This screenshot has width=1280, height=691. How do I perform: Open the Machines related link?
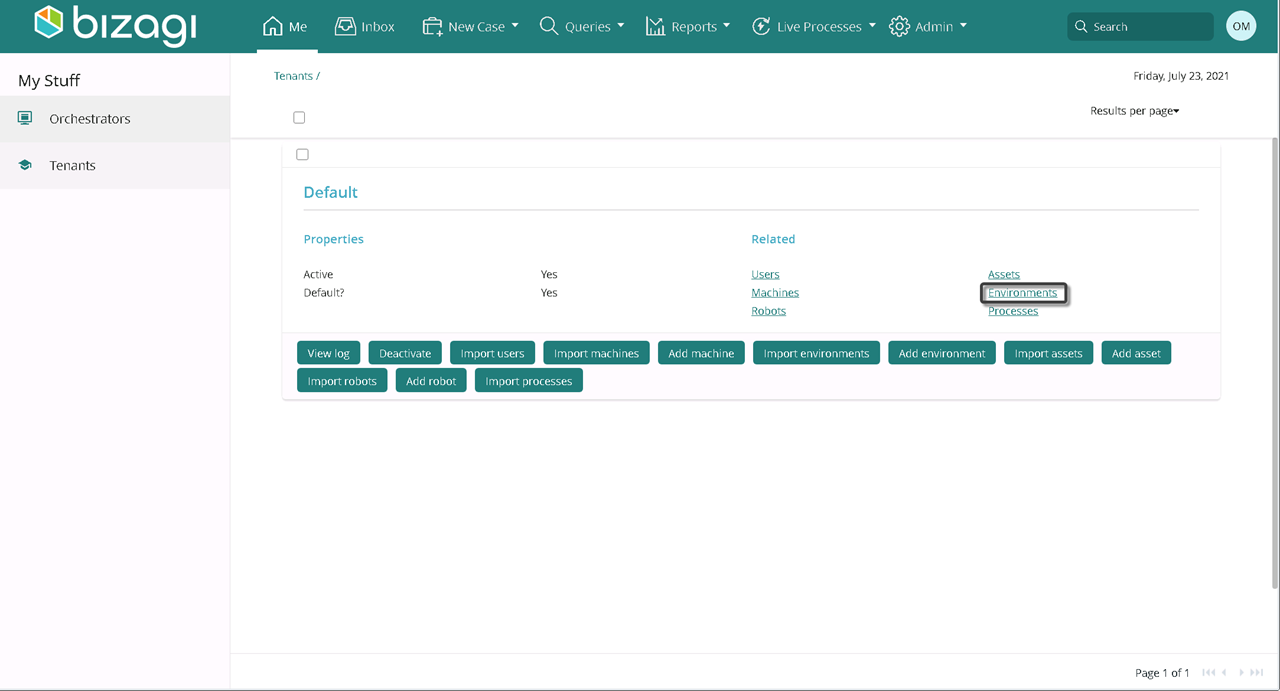click(775, 293)
